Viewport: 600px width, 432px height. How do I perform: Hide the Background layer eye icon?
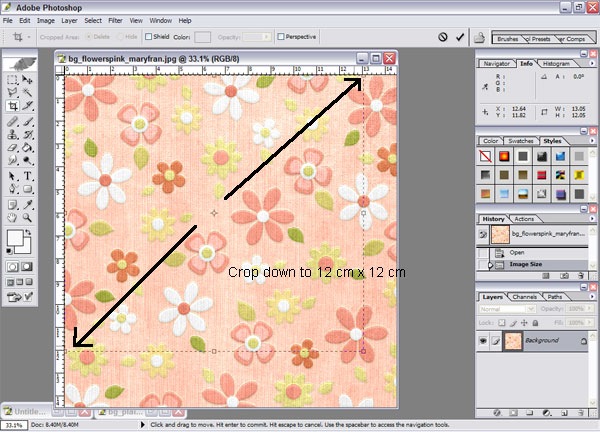[x=484, y=340]
